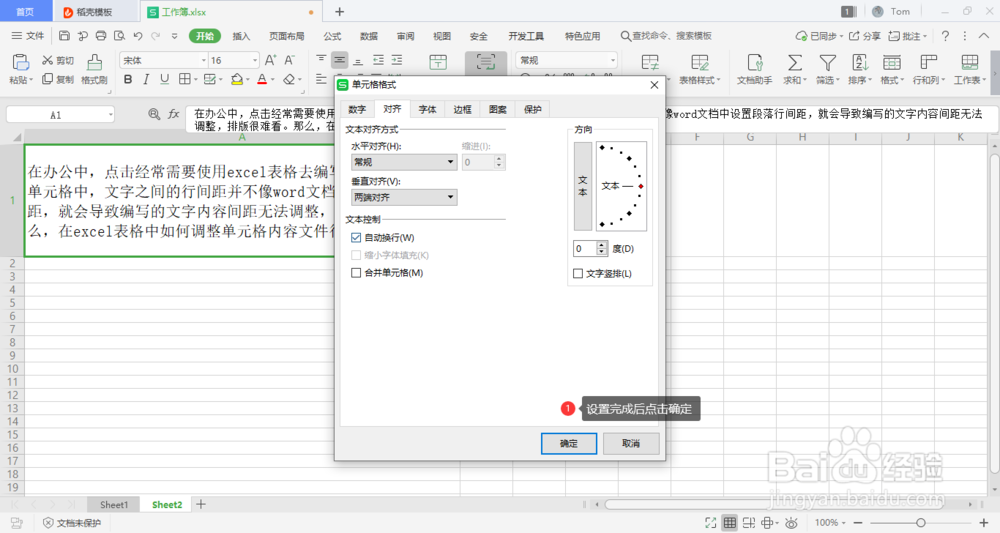Viewport: 1000px width, 533px height.
Task: Open the 插入 ribbon tab
Action: 241,36
